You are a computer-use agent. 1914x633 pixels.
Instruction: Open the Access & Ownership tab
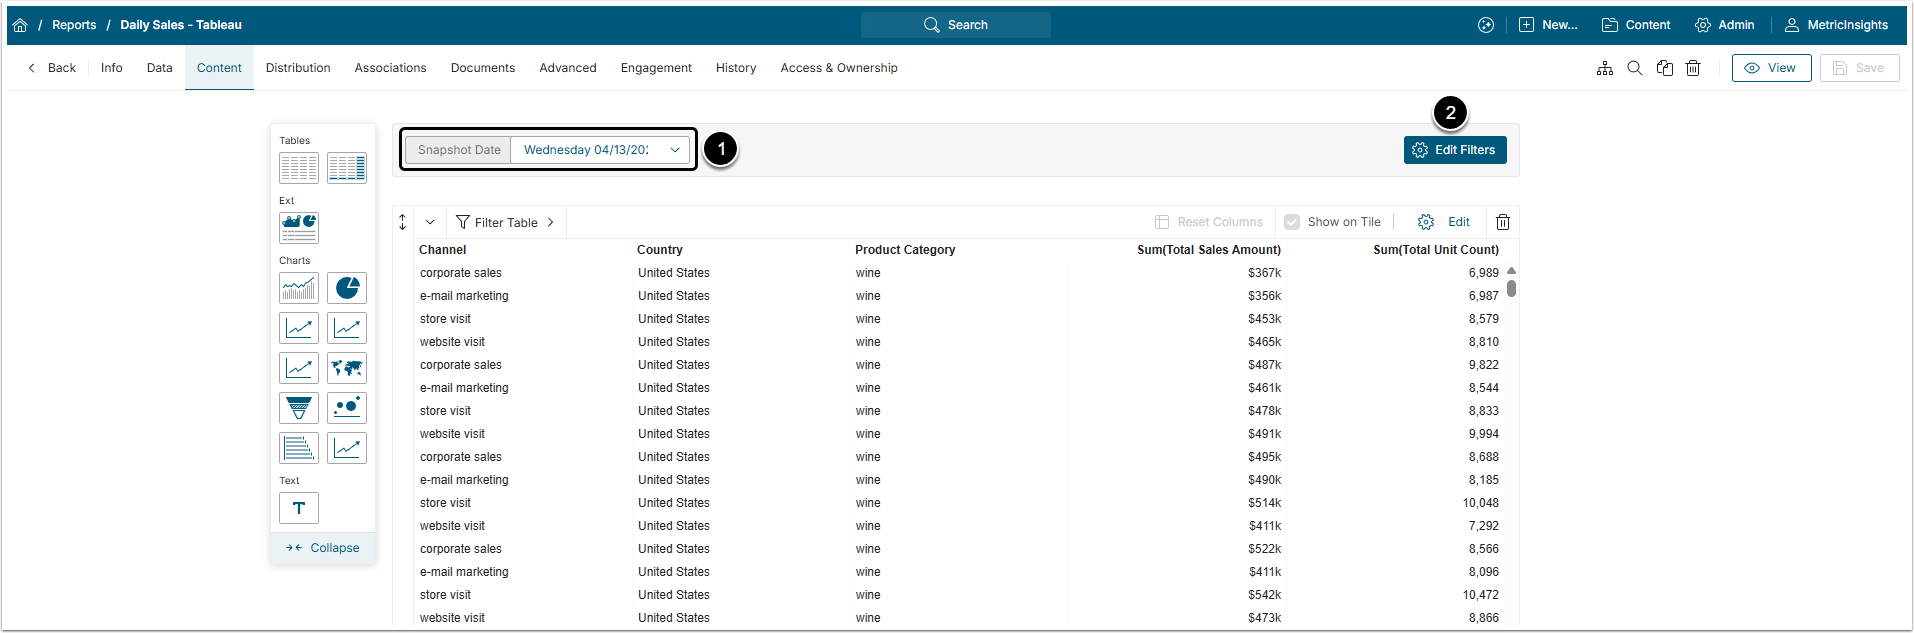[x=839, y=68]
